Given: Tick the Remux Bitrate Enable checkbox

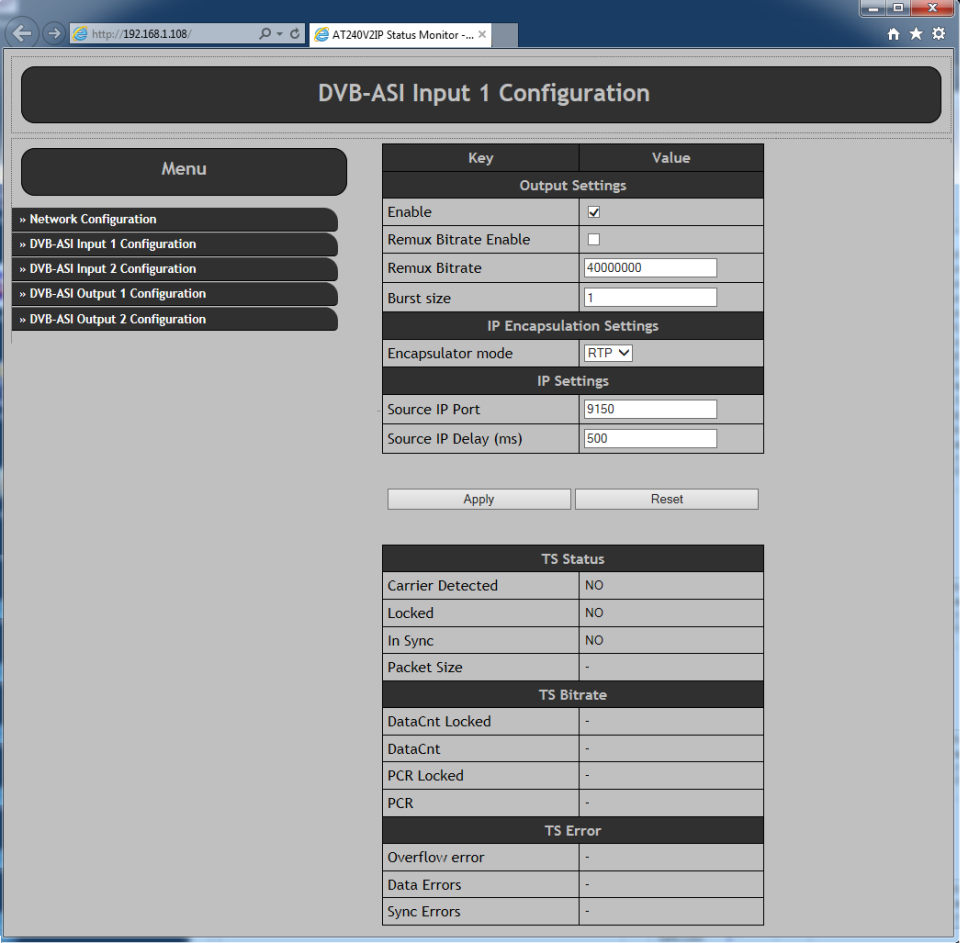Looking at the screenshot, I should pos(594,240).
